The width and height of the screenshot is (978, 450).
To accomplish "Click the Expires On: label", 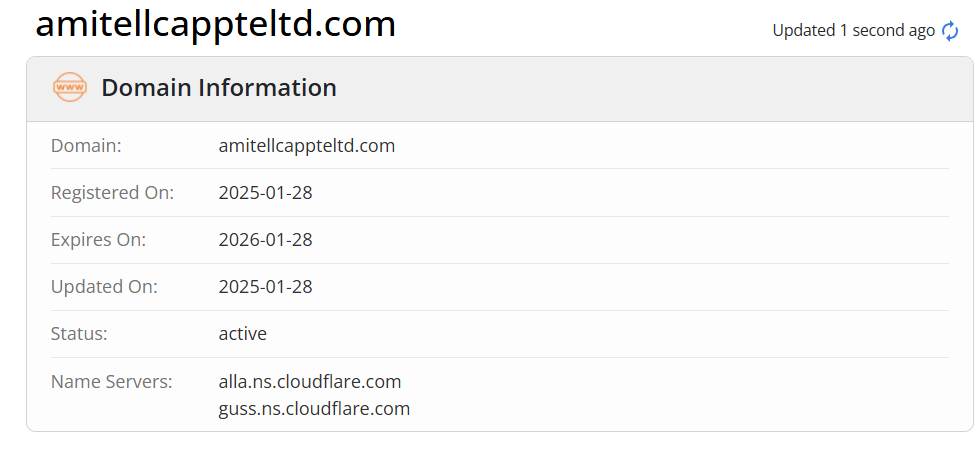I will (x=98, y=240).
